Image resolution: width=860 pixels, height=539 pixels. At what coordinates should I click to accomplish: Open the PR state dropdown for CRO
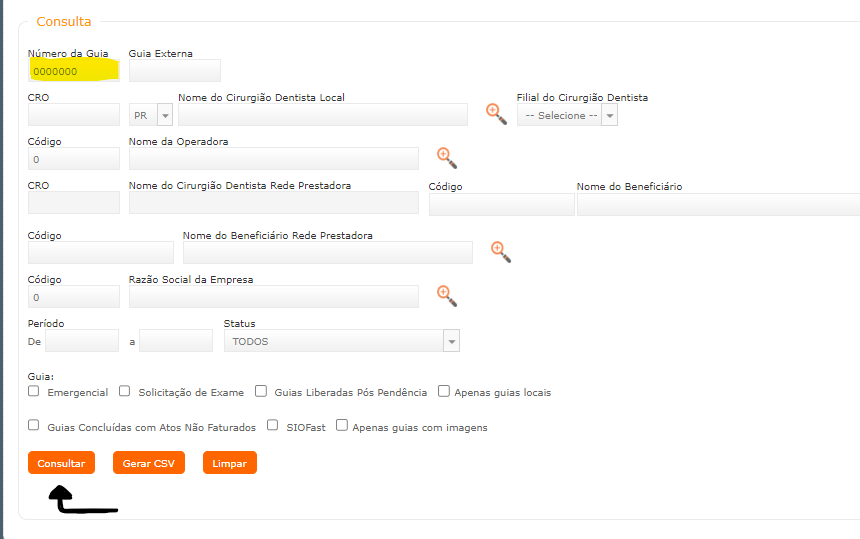pos(151,115)
